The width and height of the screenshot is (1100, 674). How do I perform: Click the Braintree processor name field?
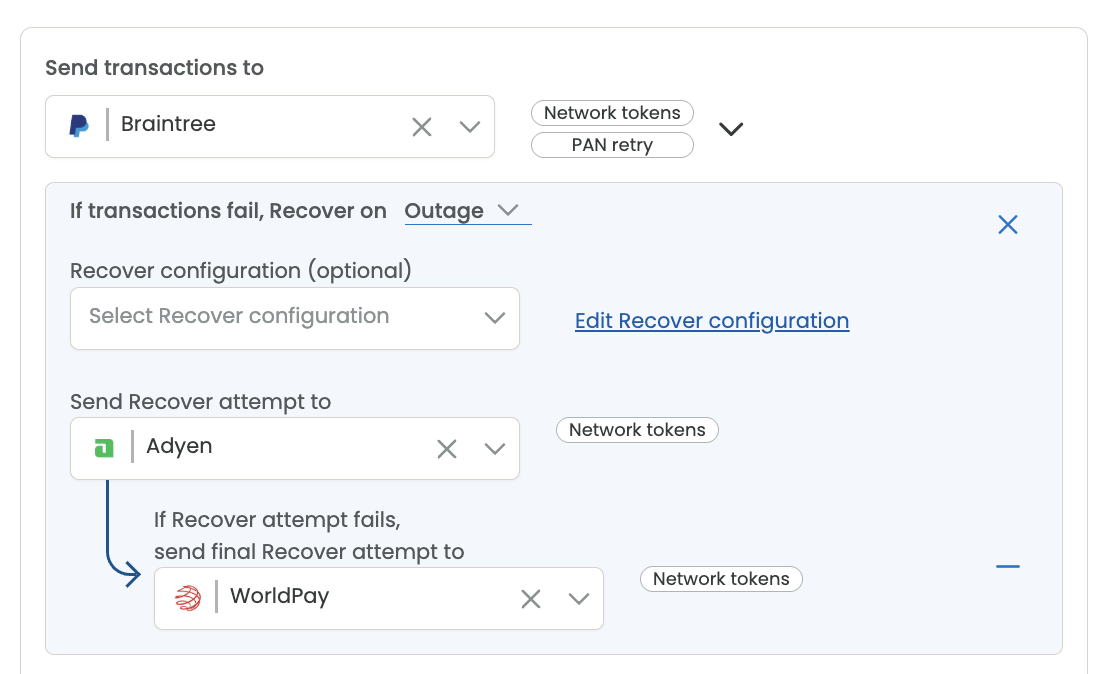[270, 126]
